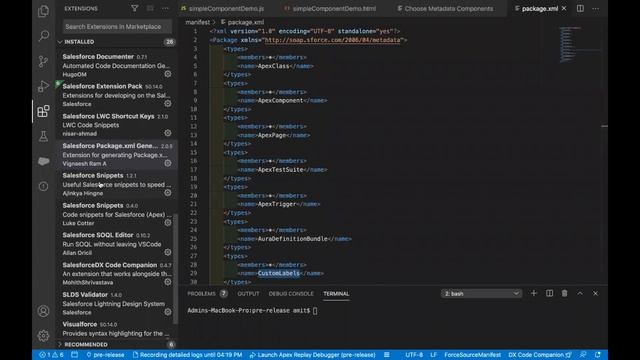This screenshot has height=360, width=640.
Task: Select the TERMINAL panel tab
Action: pyautogui.click(x=336, y=293)
